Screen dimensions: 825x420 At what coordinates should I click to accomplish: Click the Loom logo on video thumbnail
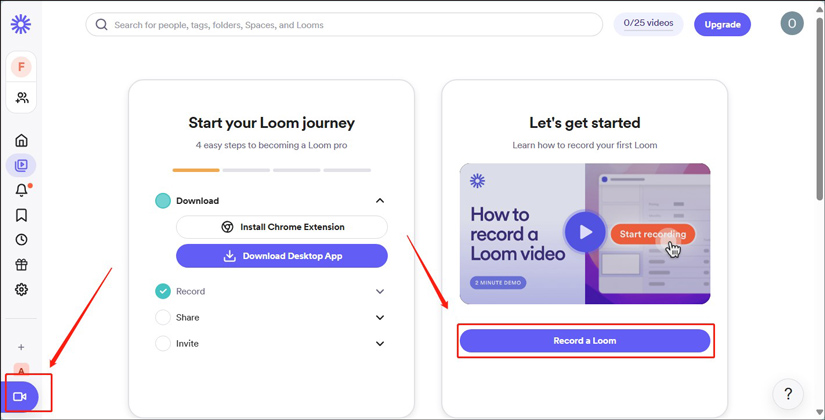(477, 181)
